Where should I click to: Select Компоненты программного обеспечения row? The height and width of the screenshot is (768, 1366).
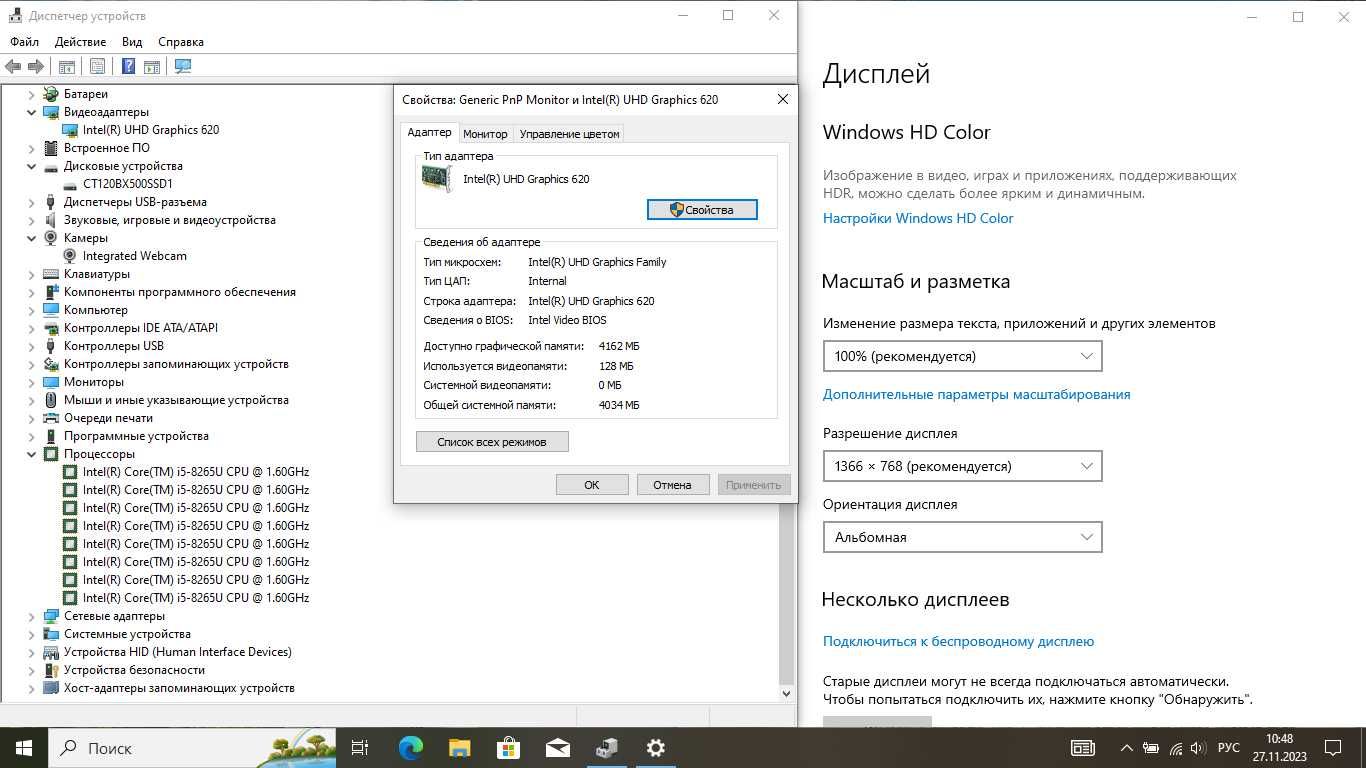pyautogui.click(x=180, y=292)
